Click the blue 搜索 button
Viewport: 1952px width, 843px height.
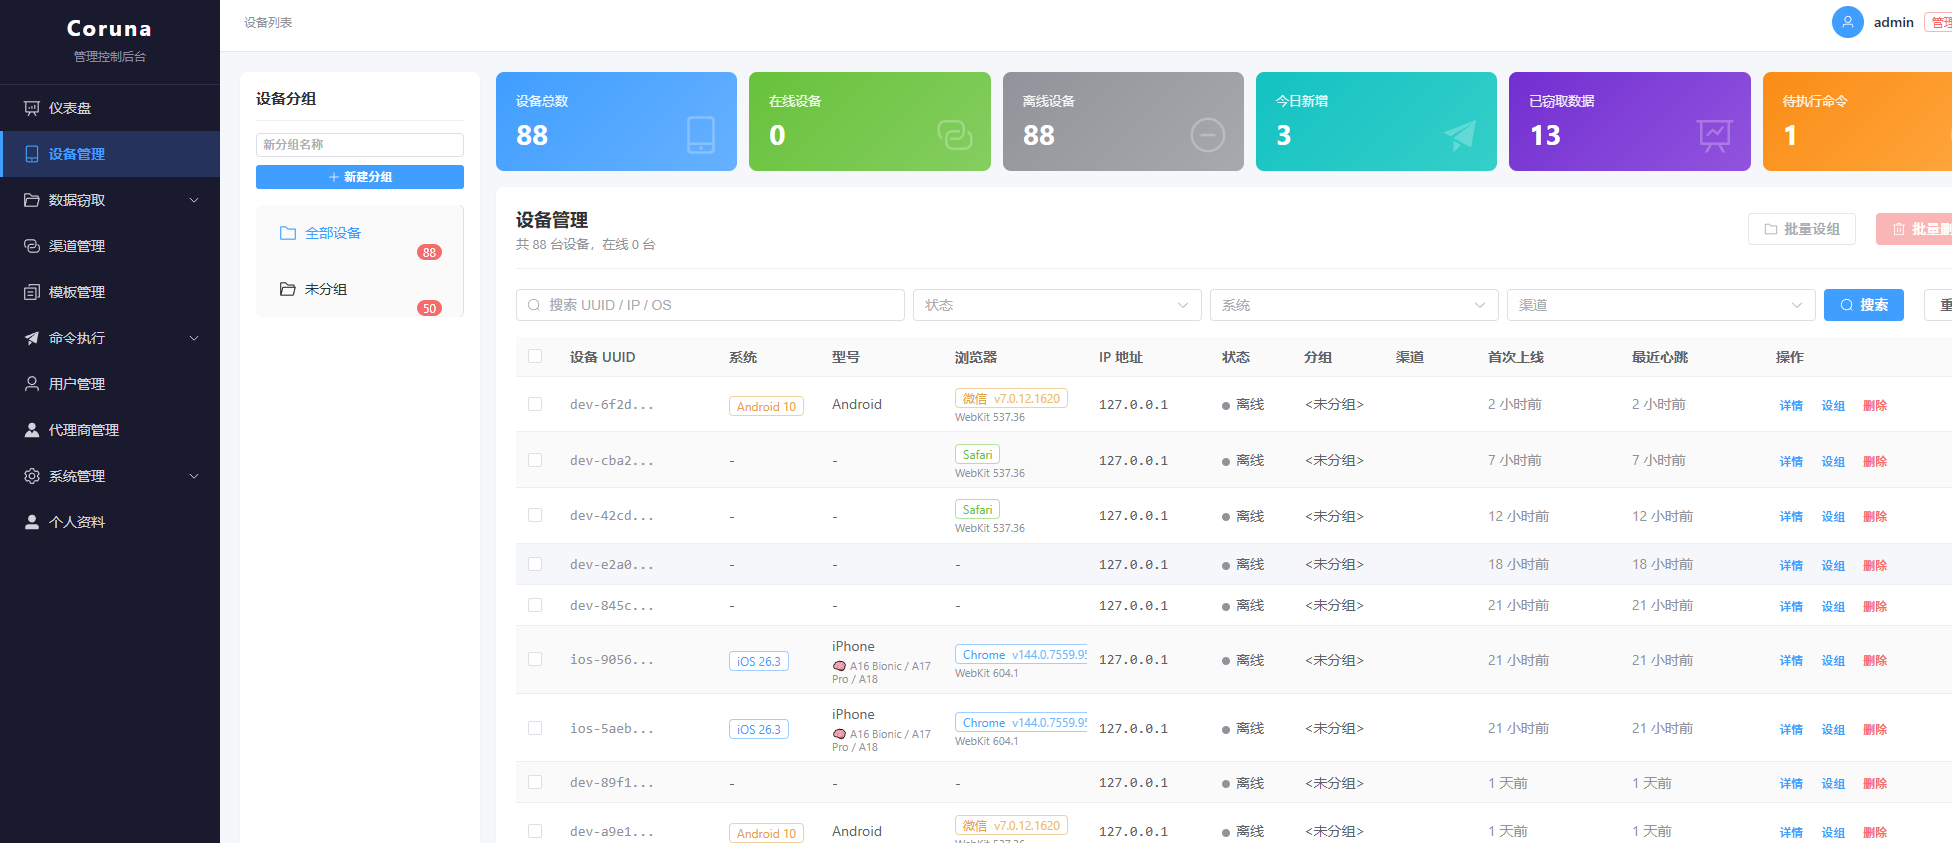(1864, 305)
